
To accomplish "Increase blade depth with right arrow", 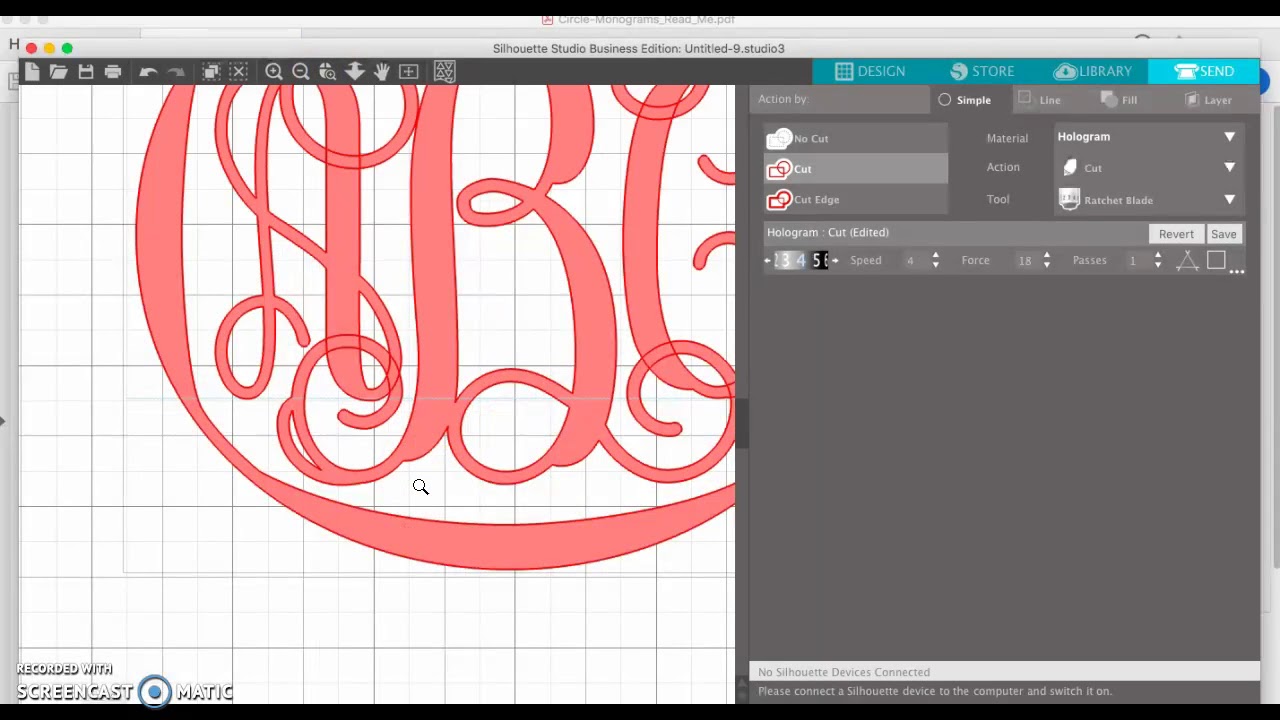I will point(835,261).
